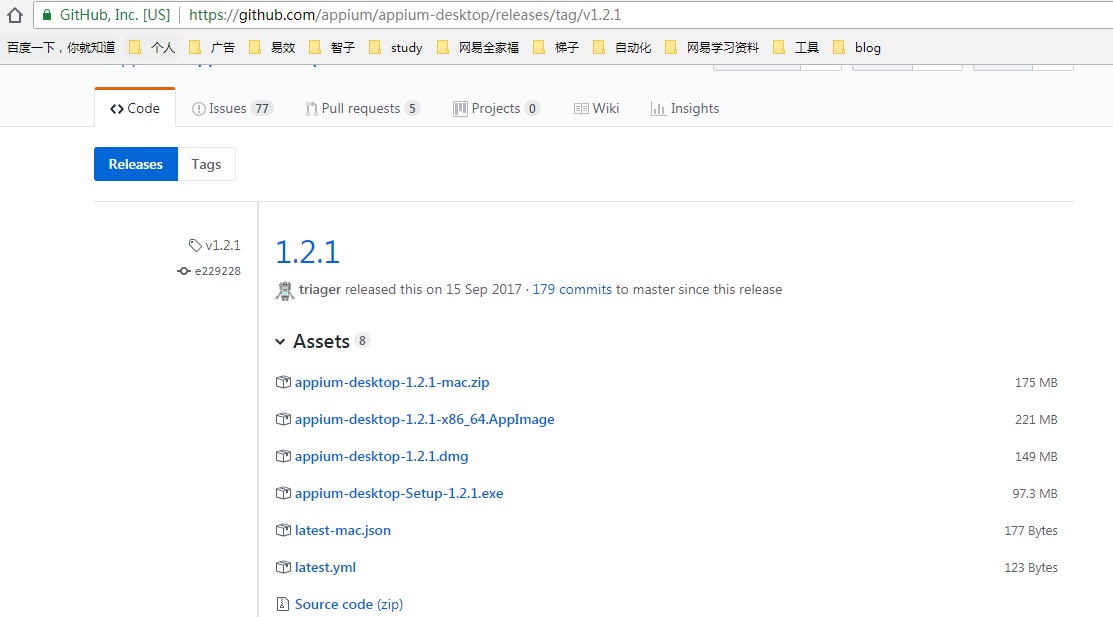1113x617 pixels.
Task: Click the package icon beside the x86_64.AppImage asset
Action: click(283, 419)
